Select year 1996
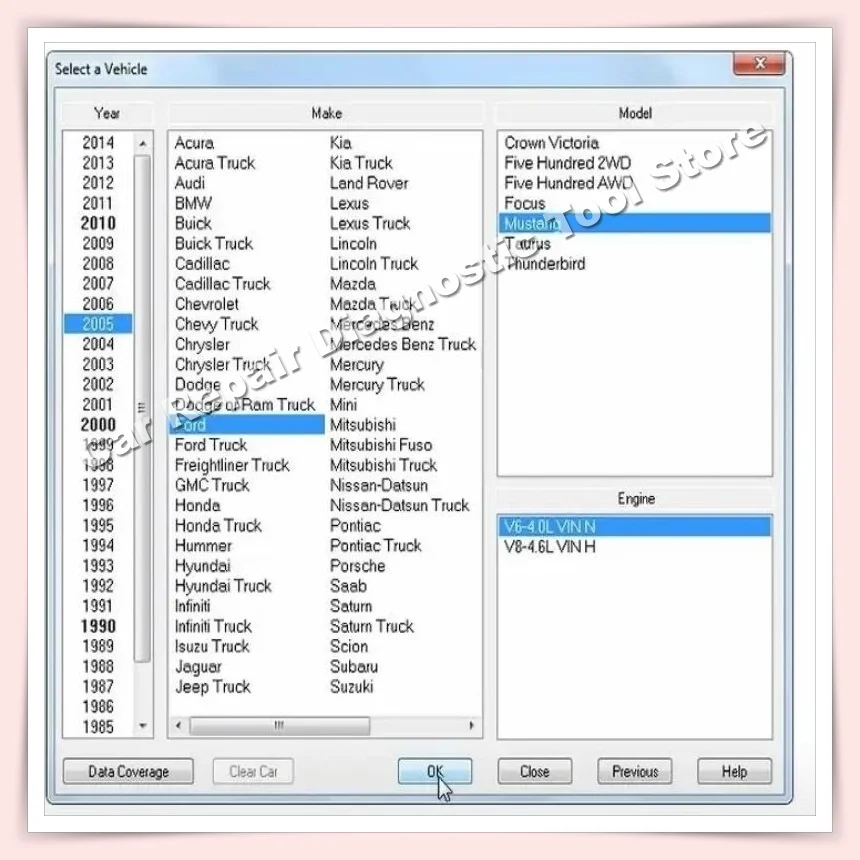This screenshot has width=860, height=860. pos(98,505)
